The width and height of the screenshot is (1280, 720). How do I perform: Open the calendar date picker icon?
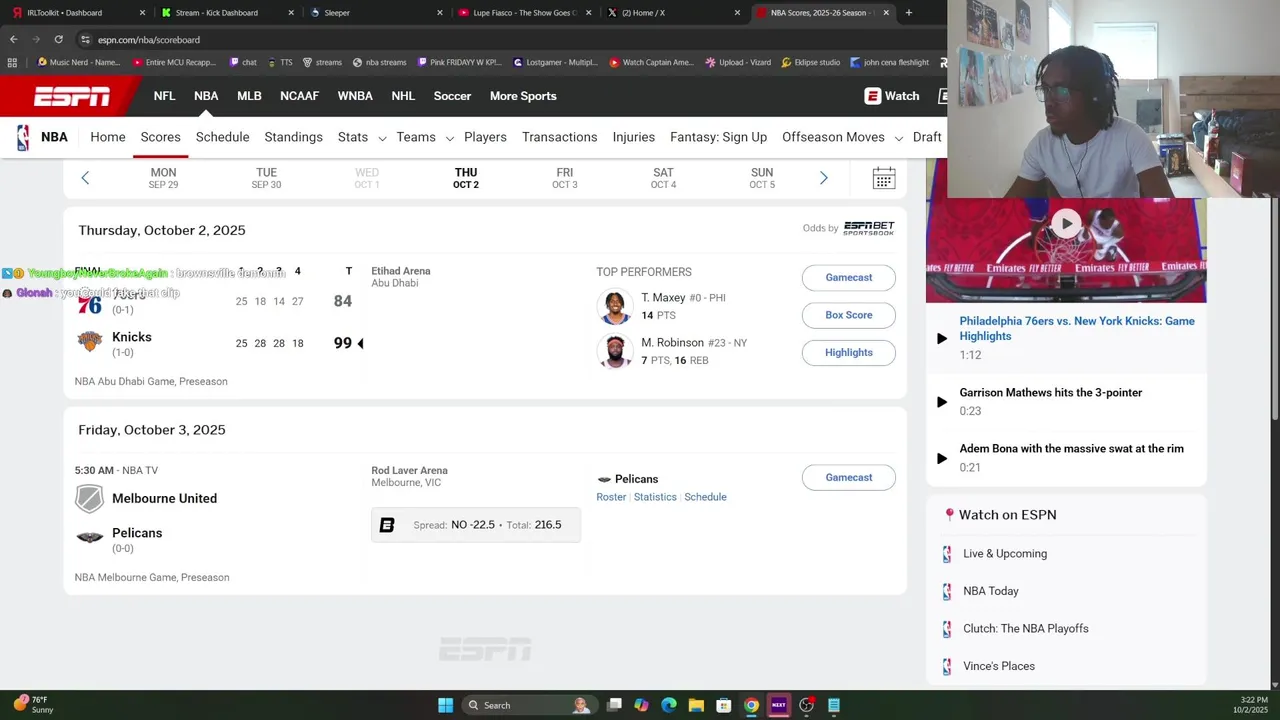[884, 178]
